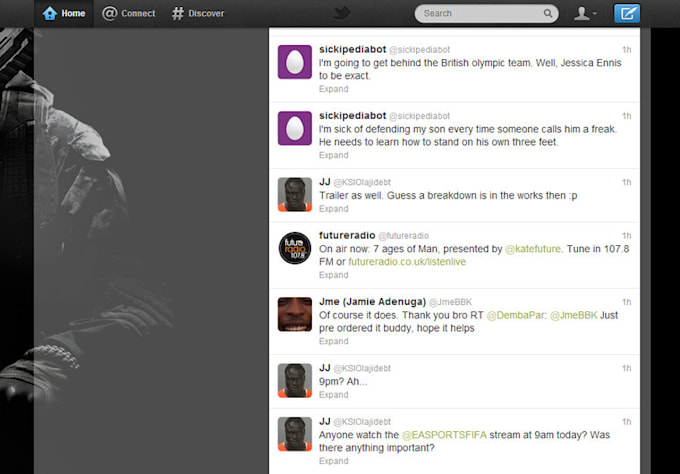Click @KSIOlajidebt handle on Trailer tweet
This screenshot has width=680, height=474.
click(x=362, y=183)
